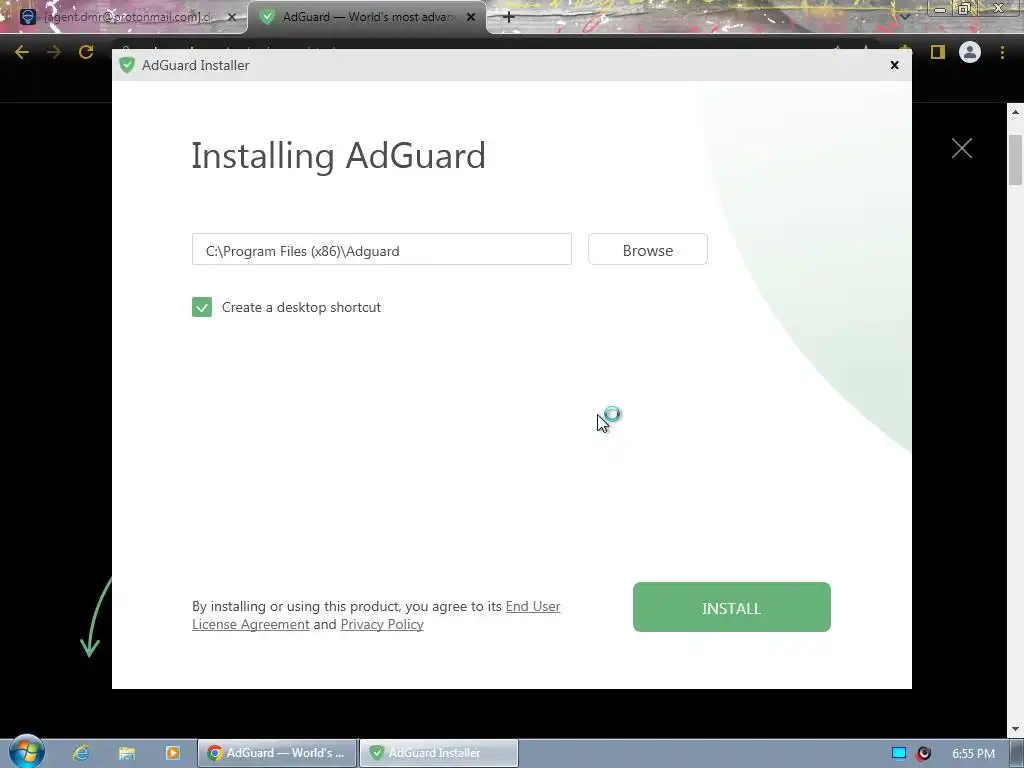
Task: Click the Show desktop strip on taskbar
Action: click(1017, 753)
